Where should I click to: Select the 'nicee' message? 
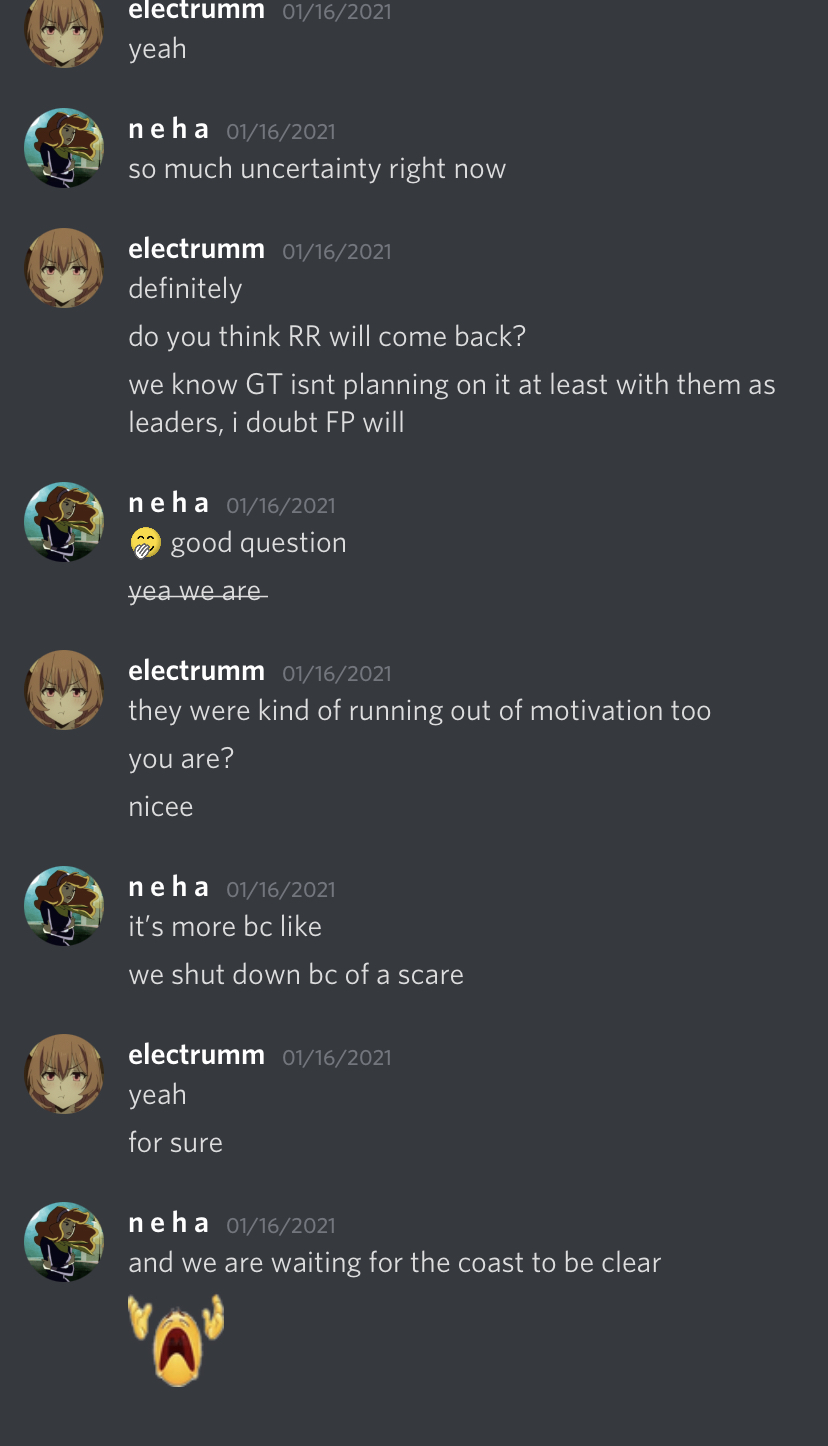(161, 806)
